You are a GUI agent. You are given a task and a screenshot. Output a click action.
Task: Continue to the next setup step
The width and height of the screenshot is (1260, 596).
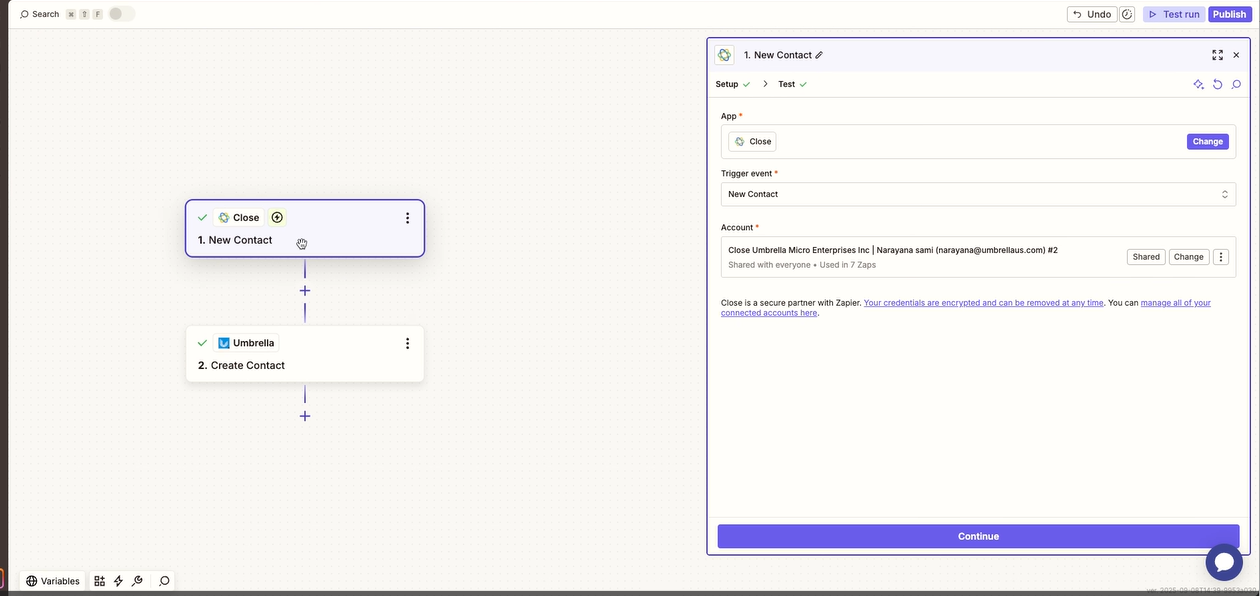point(978,536)
